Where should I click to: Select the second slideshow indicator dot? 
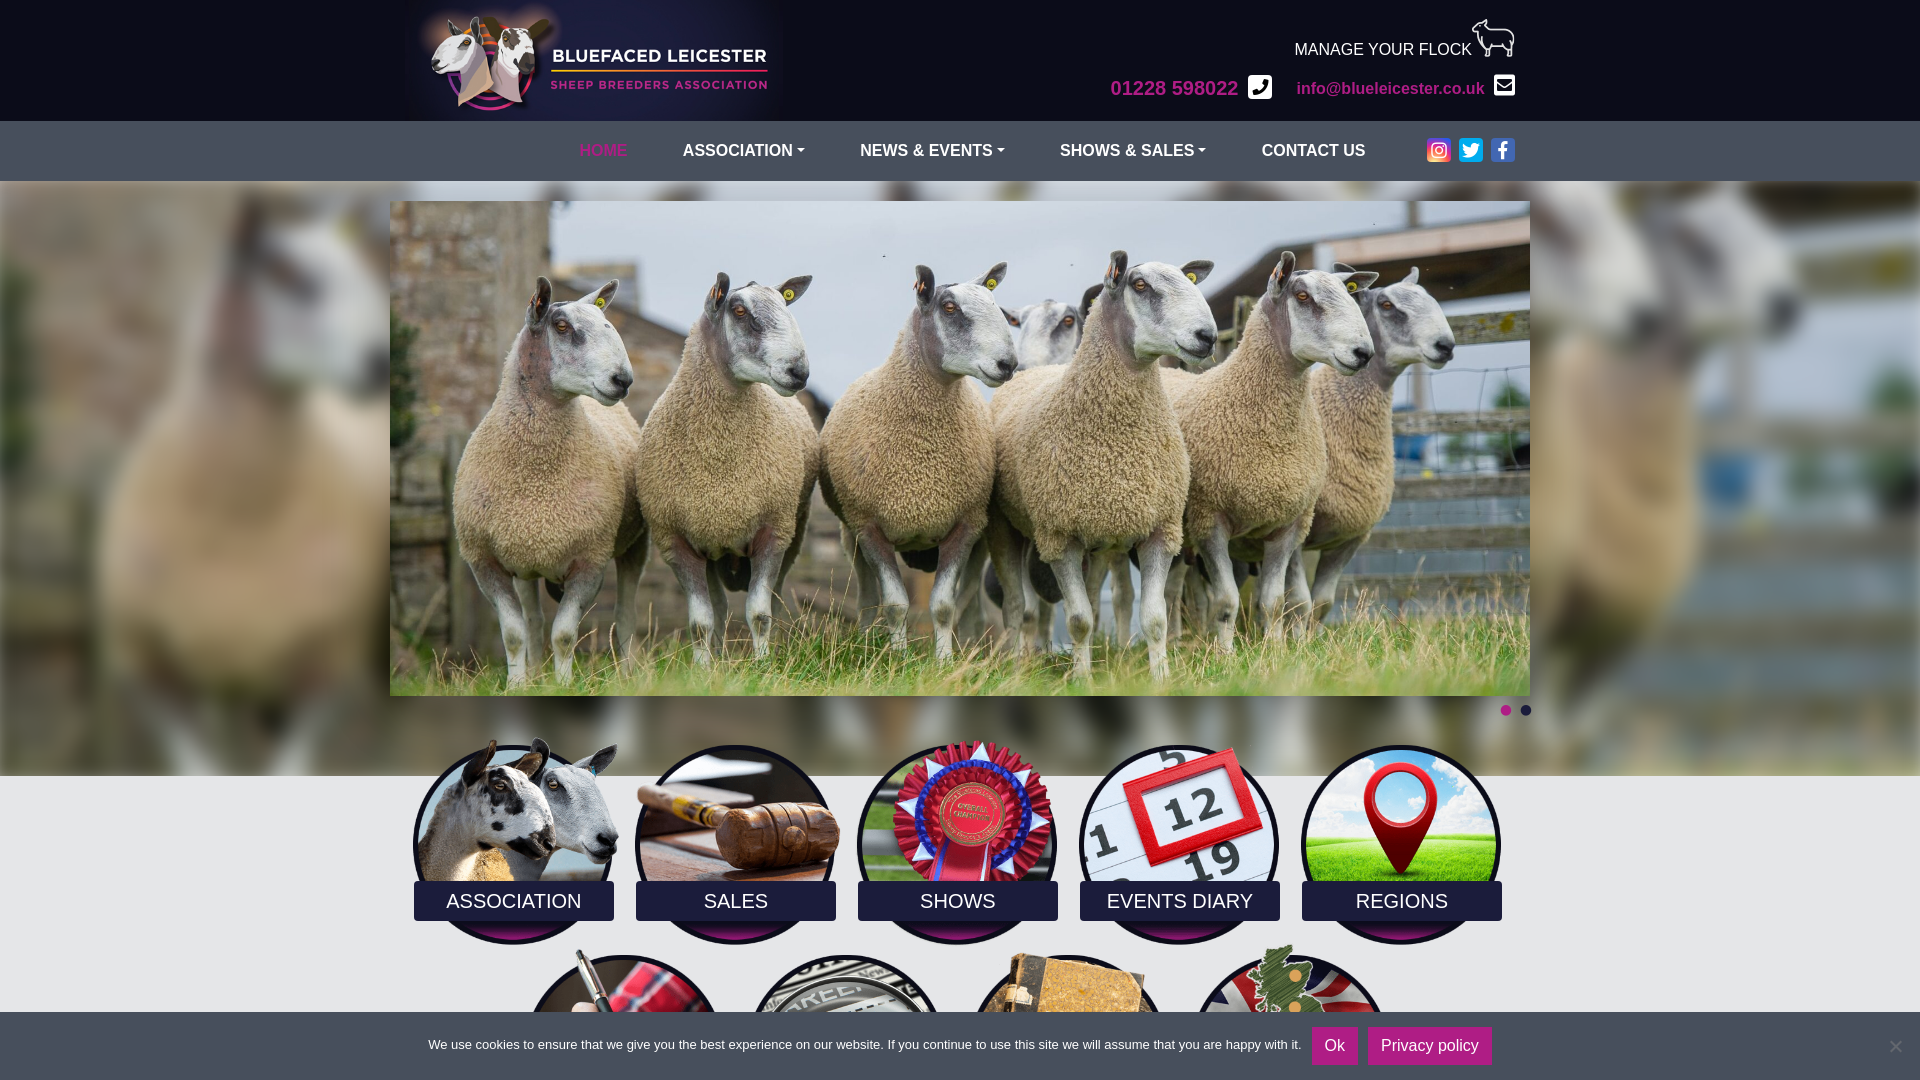point(1526,711)
